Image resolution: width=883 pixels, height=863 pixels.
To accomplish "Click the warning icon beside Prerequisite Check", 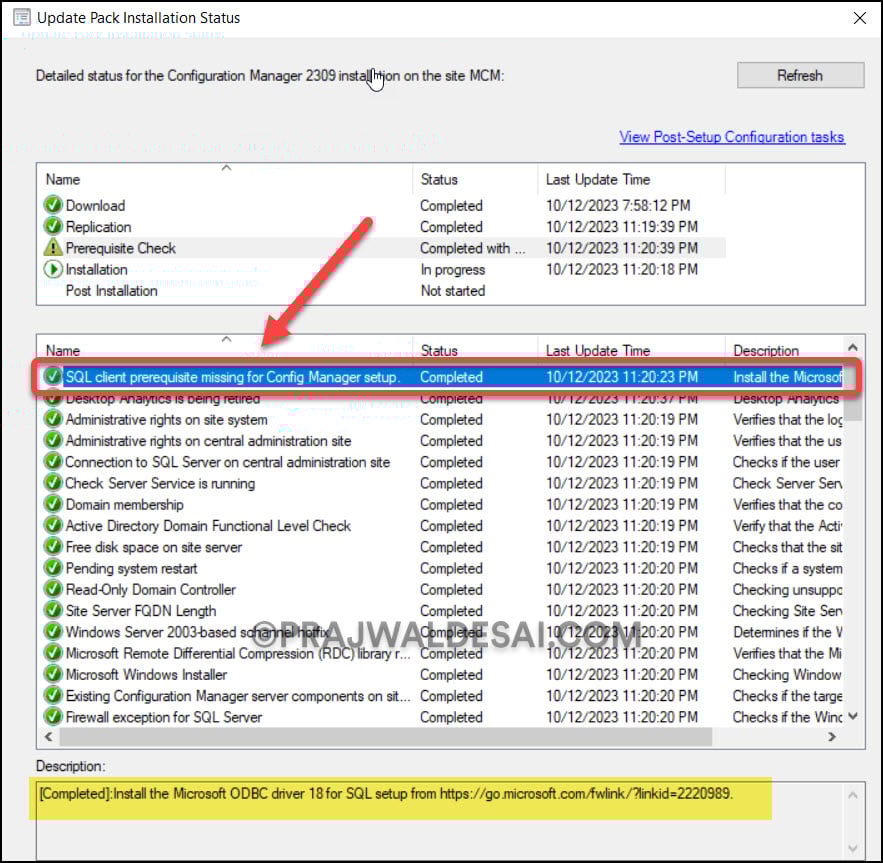I will pos(53,248).
